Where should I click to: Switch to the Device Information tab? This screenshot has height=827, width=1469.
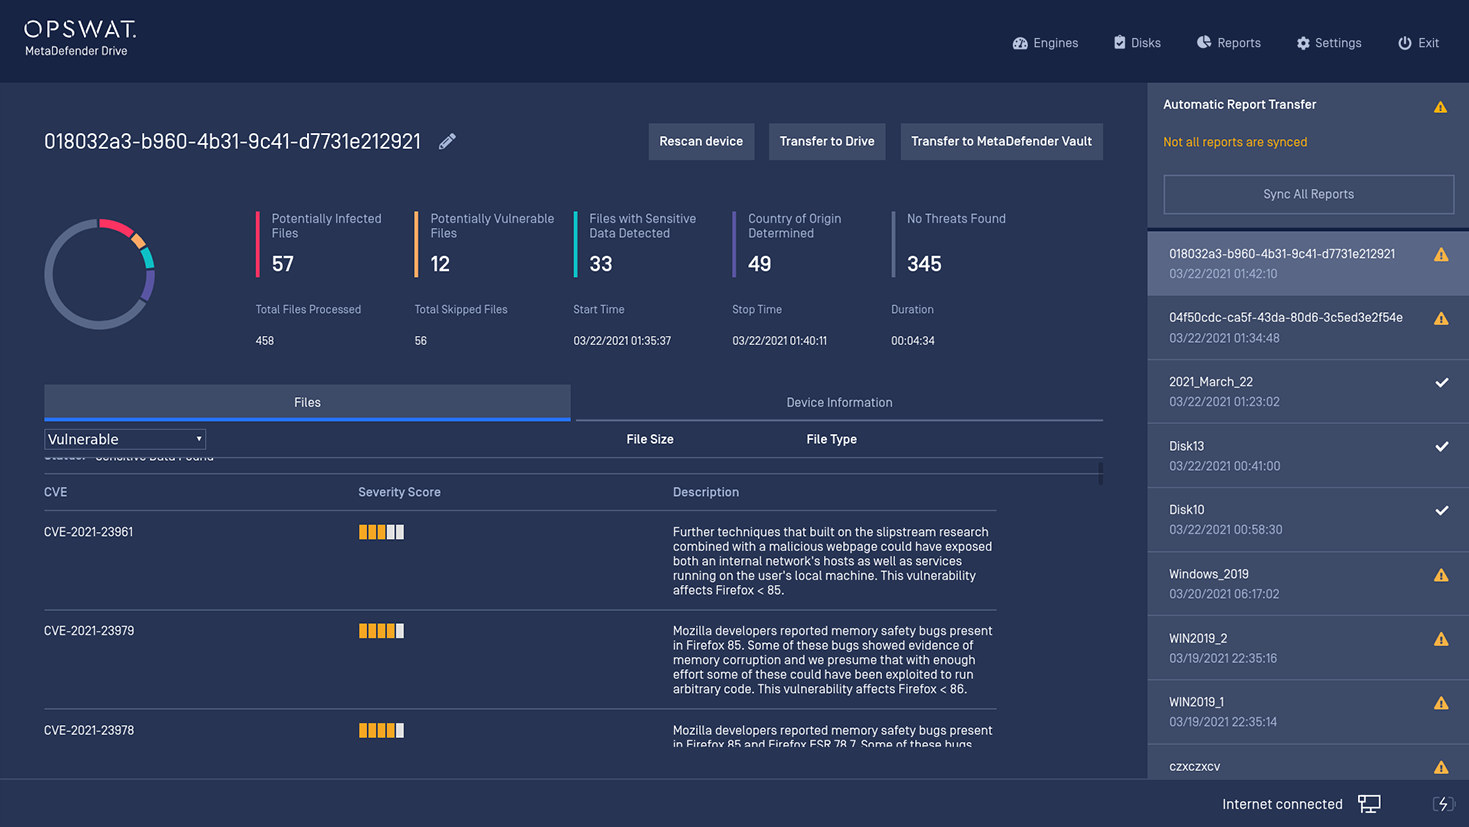839,402
